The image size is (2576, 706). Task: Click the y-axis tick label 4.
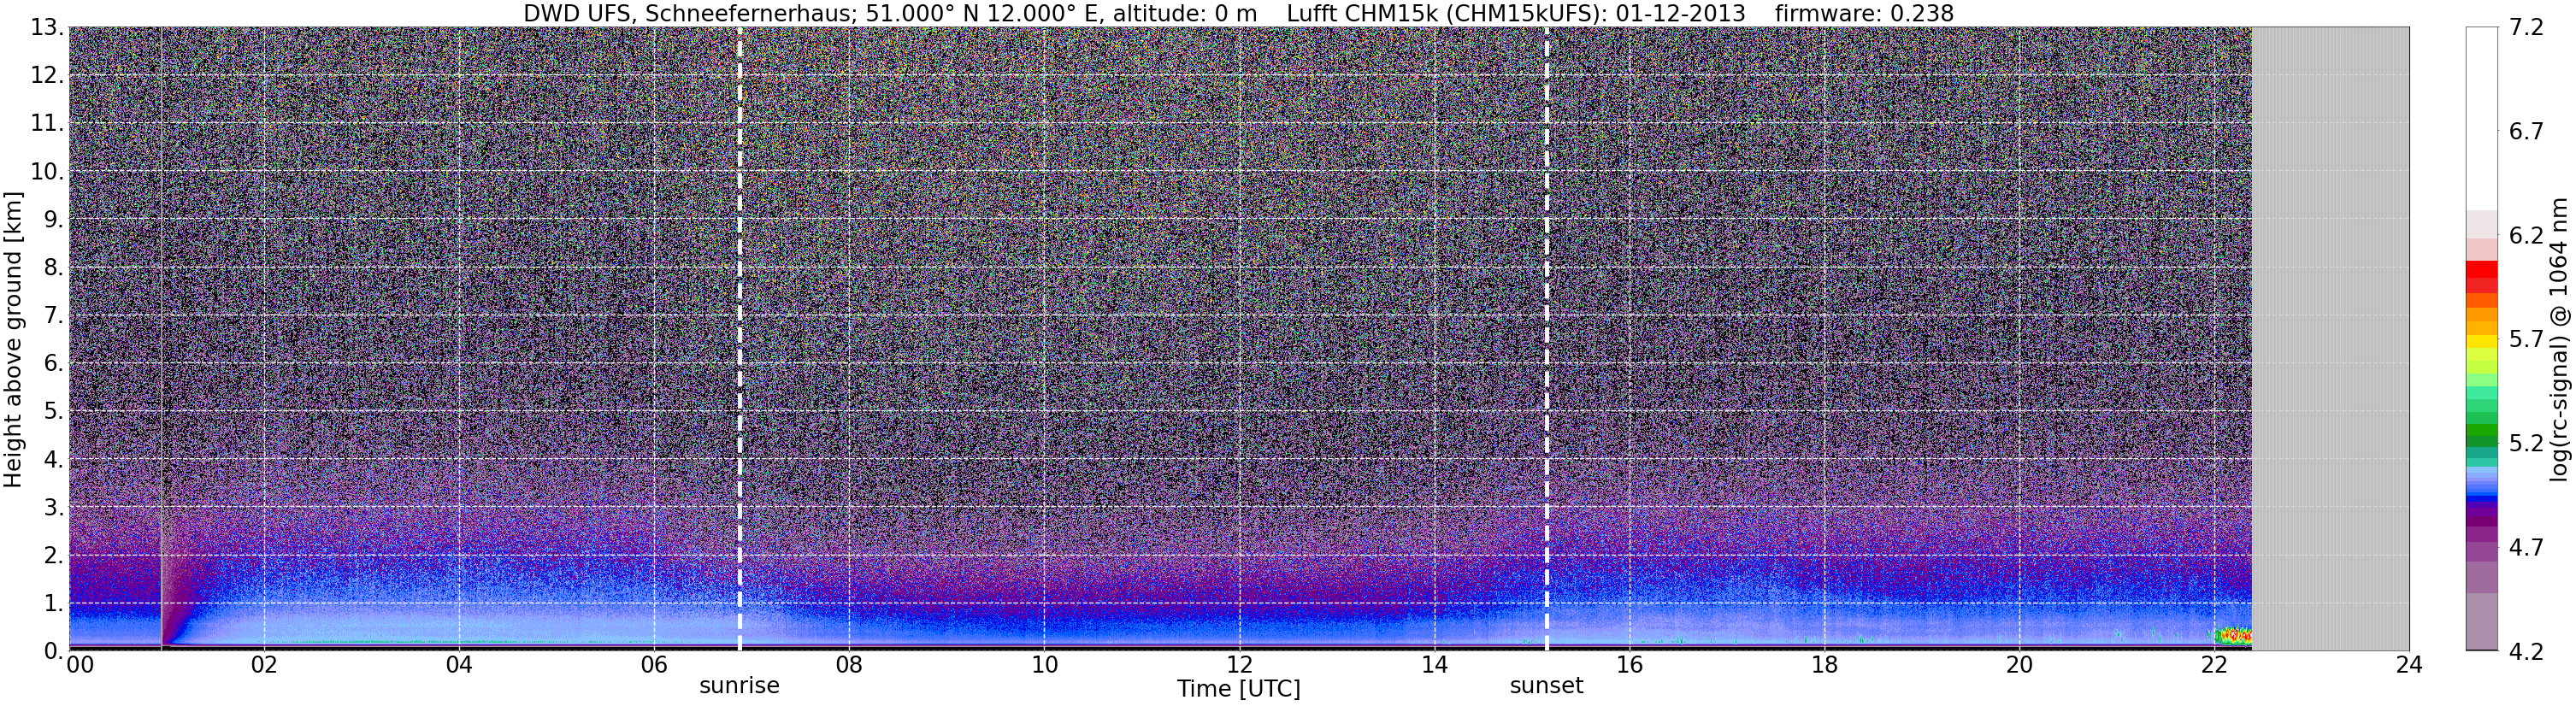pos(53,460)
